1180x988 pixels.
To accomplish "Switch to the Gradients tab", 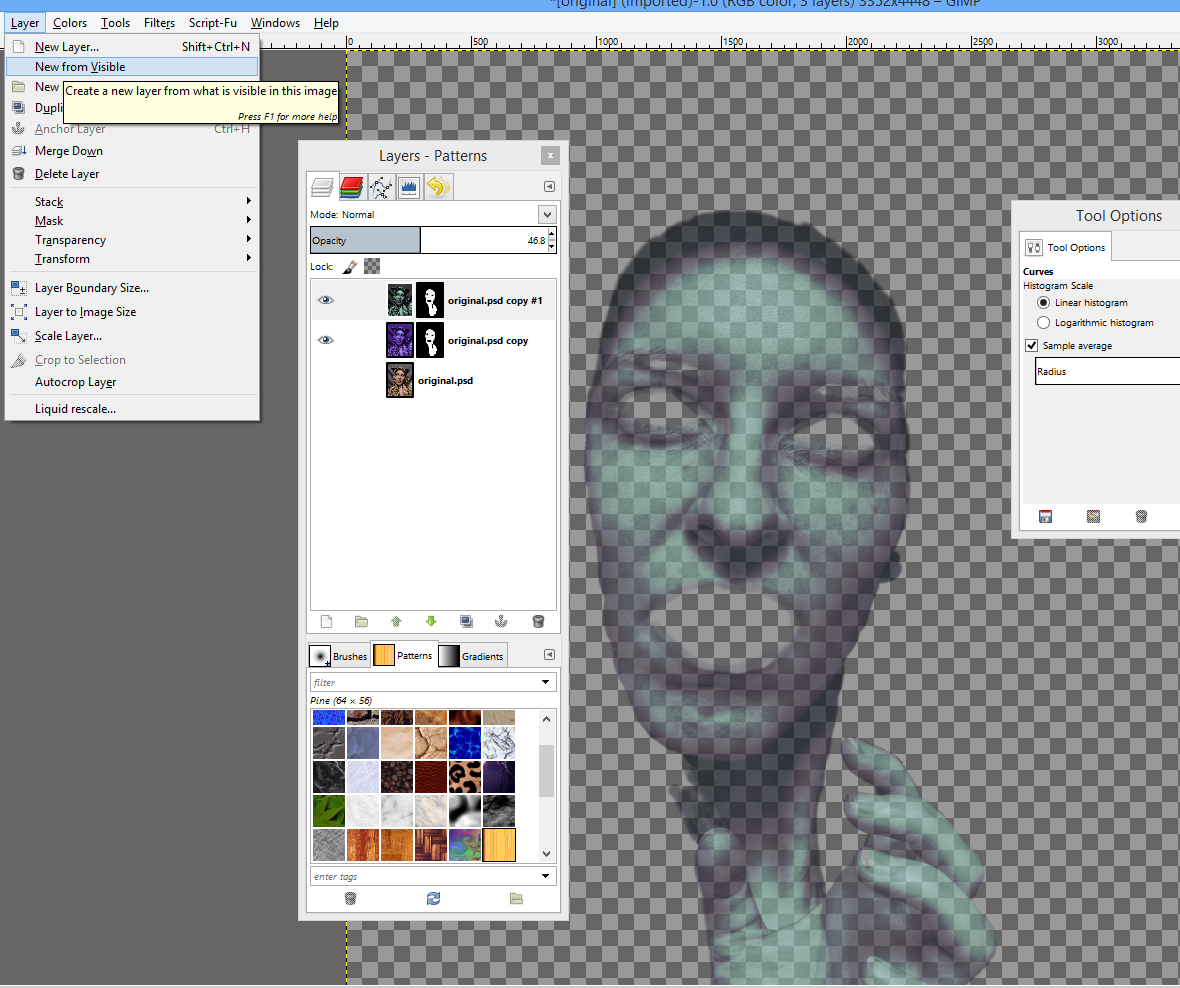I will (471, 655).
